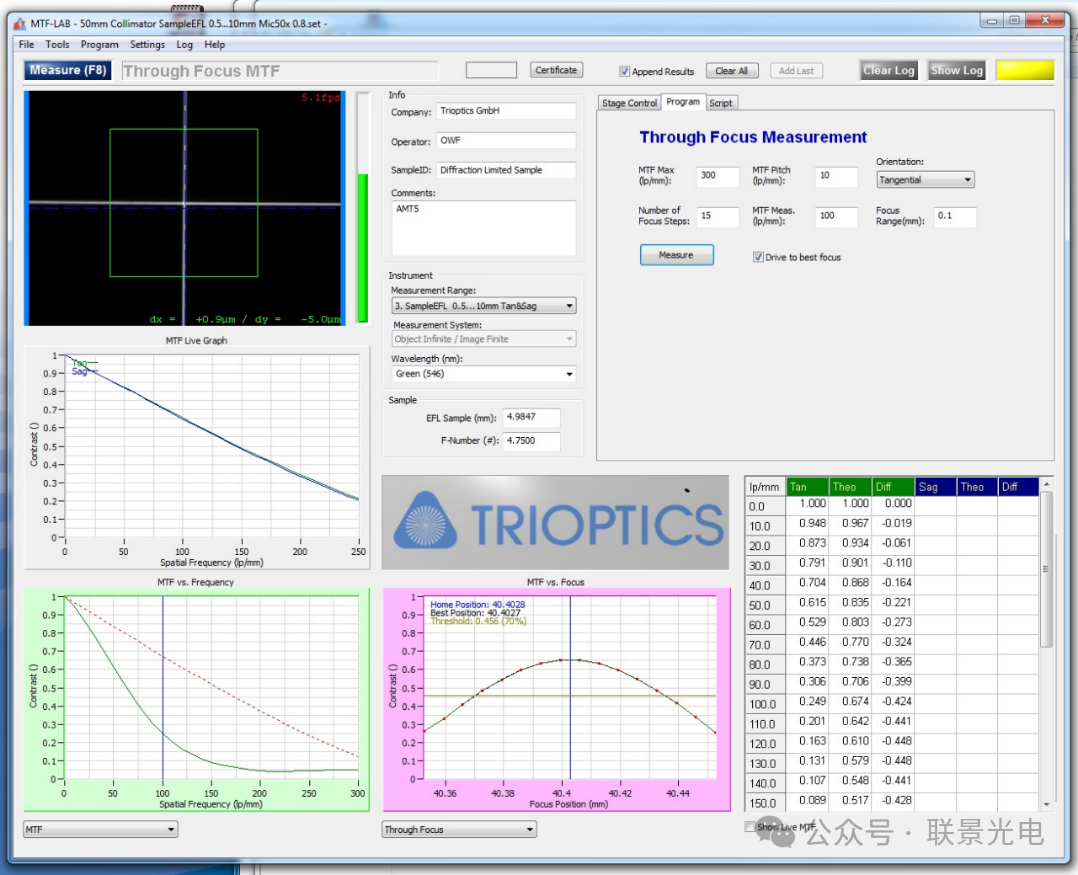Open the Through Focus graph type dropdown
The image size is (1078, 875).
pos(459,829)
